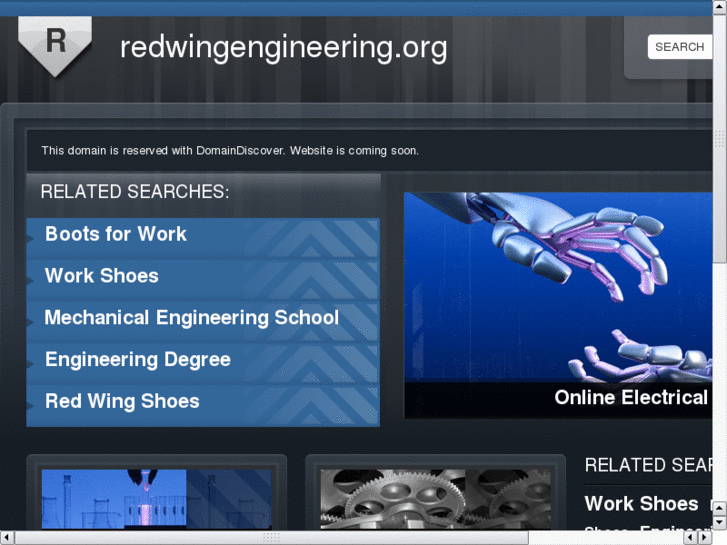Open the Boots for Work link
This screenshot has width=727, height=545.
tap(115, 234)
